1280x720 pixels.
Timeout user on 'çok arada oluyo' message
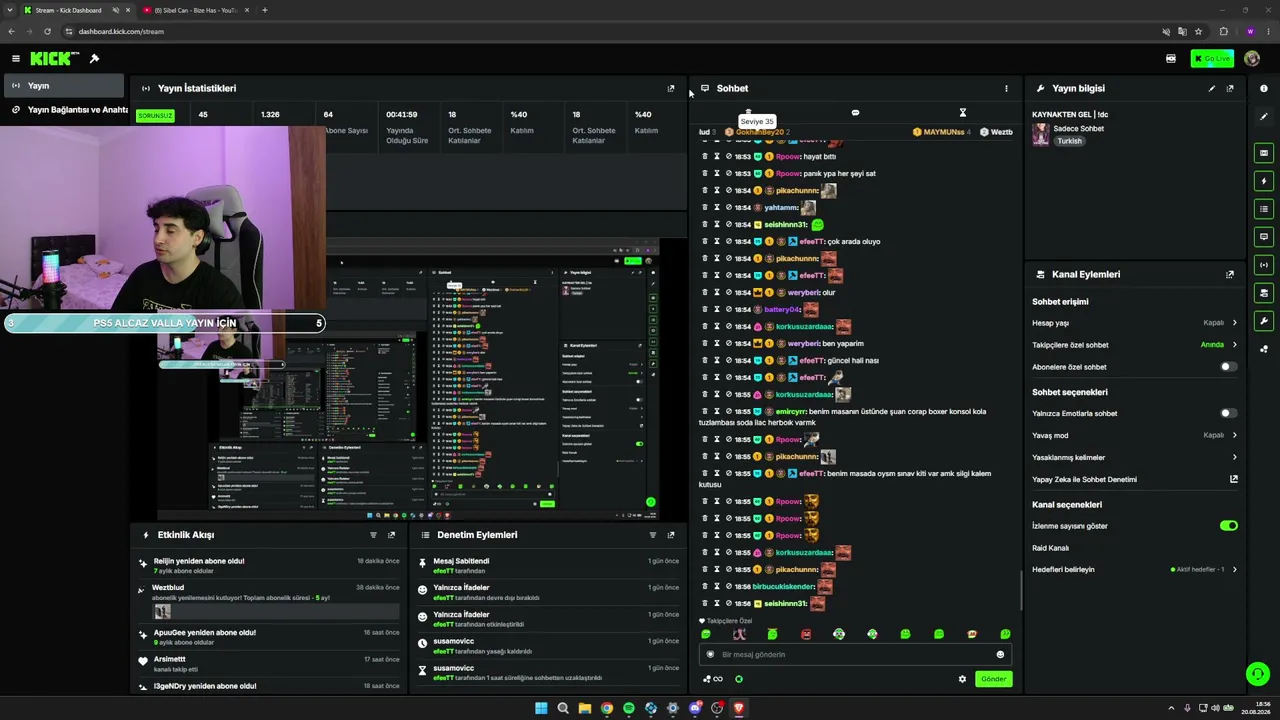(717, 242)
